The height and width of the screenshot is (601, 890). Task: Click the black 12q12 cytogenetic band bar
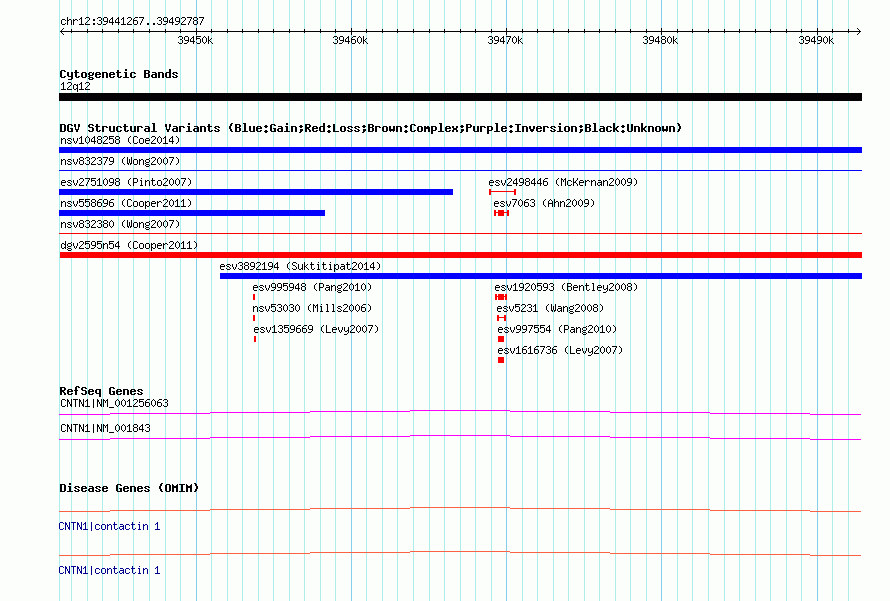460,97
